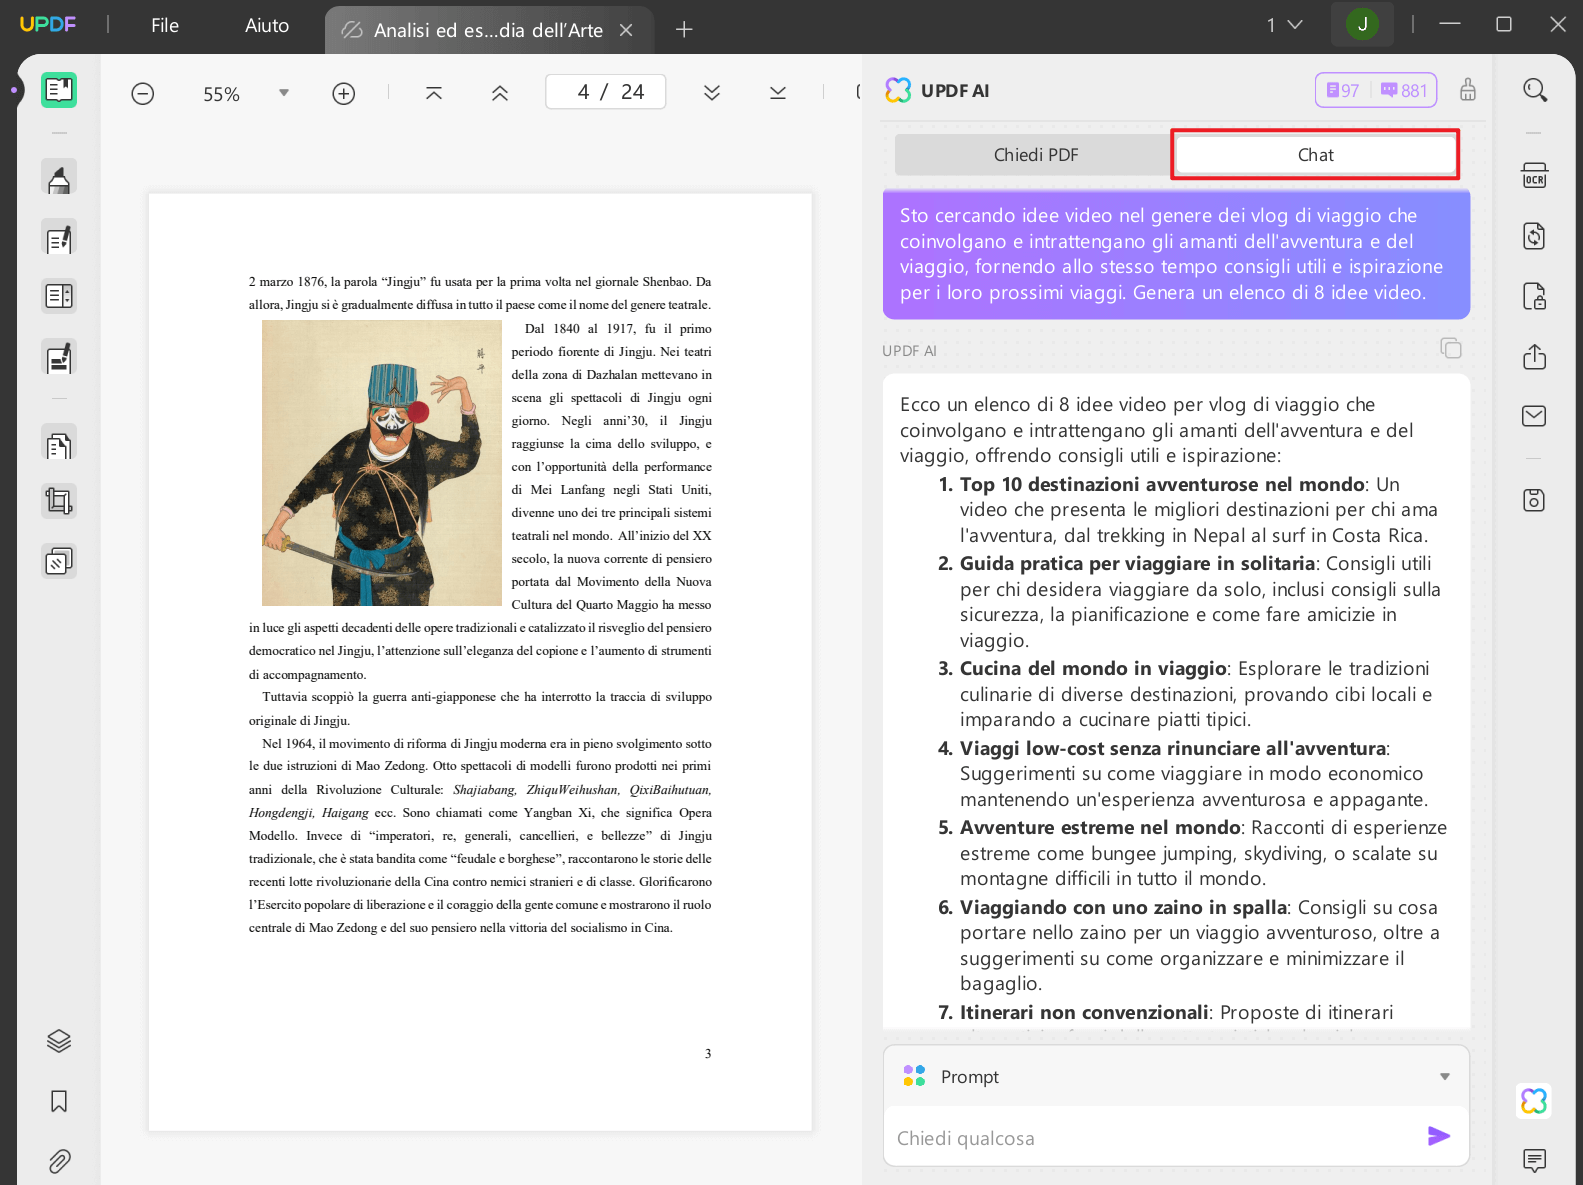
Task: Open the Organize Pages tool
Action: pos(59,443)
